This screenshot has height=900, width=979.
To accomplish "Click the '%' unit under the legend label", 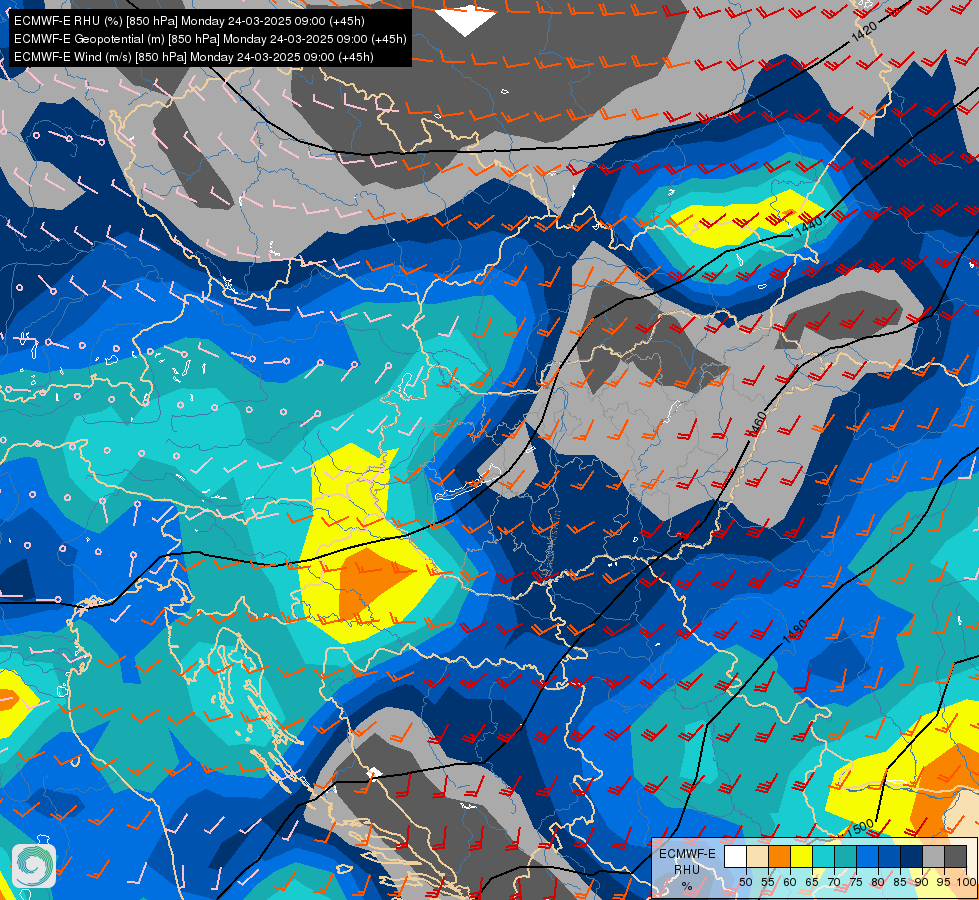I will click(x=687, y=886).
